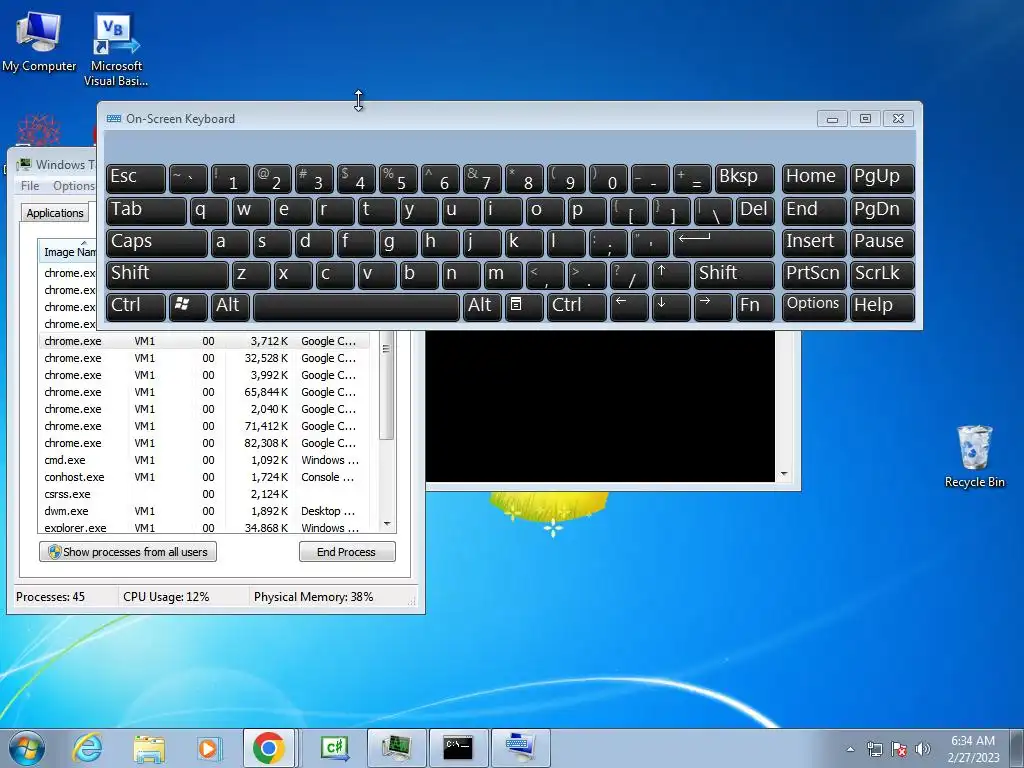Screen dimensions: 1024x768
Task: Click the Esc key
Action: [x=136, y=178]
